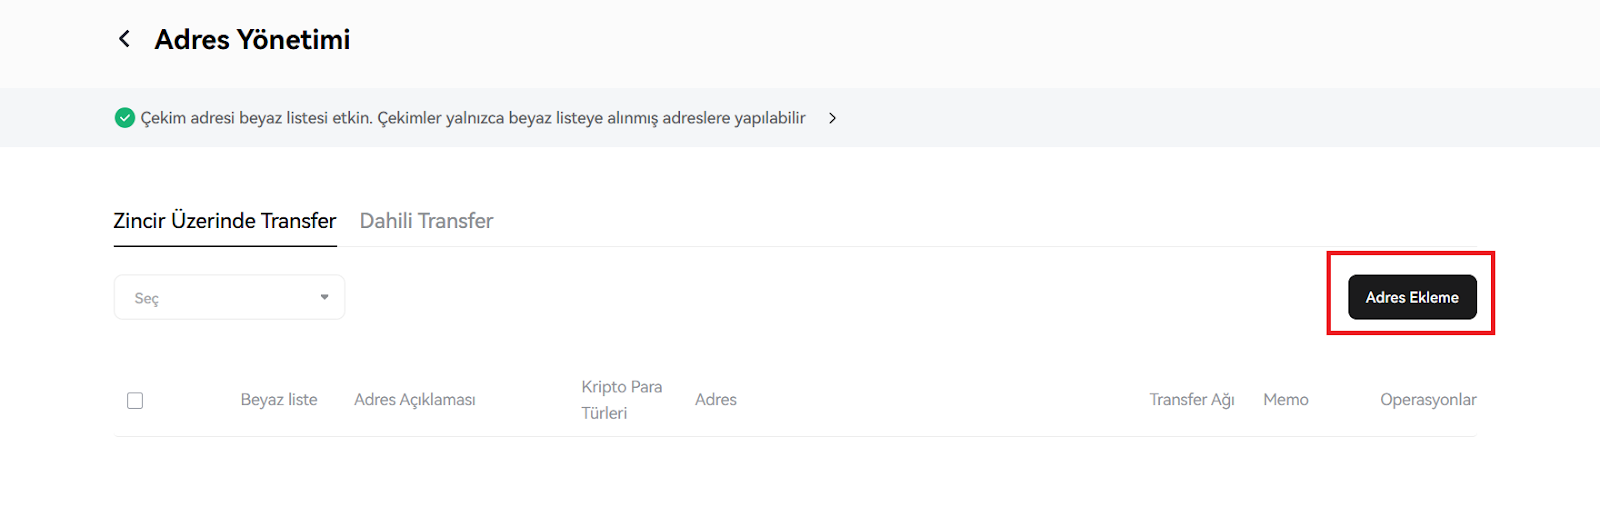Click the Adres Yönetimi page title
The image size is (1600, 526).
(x=252, y=39)
